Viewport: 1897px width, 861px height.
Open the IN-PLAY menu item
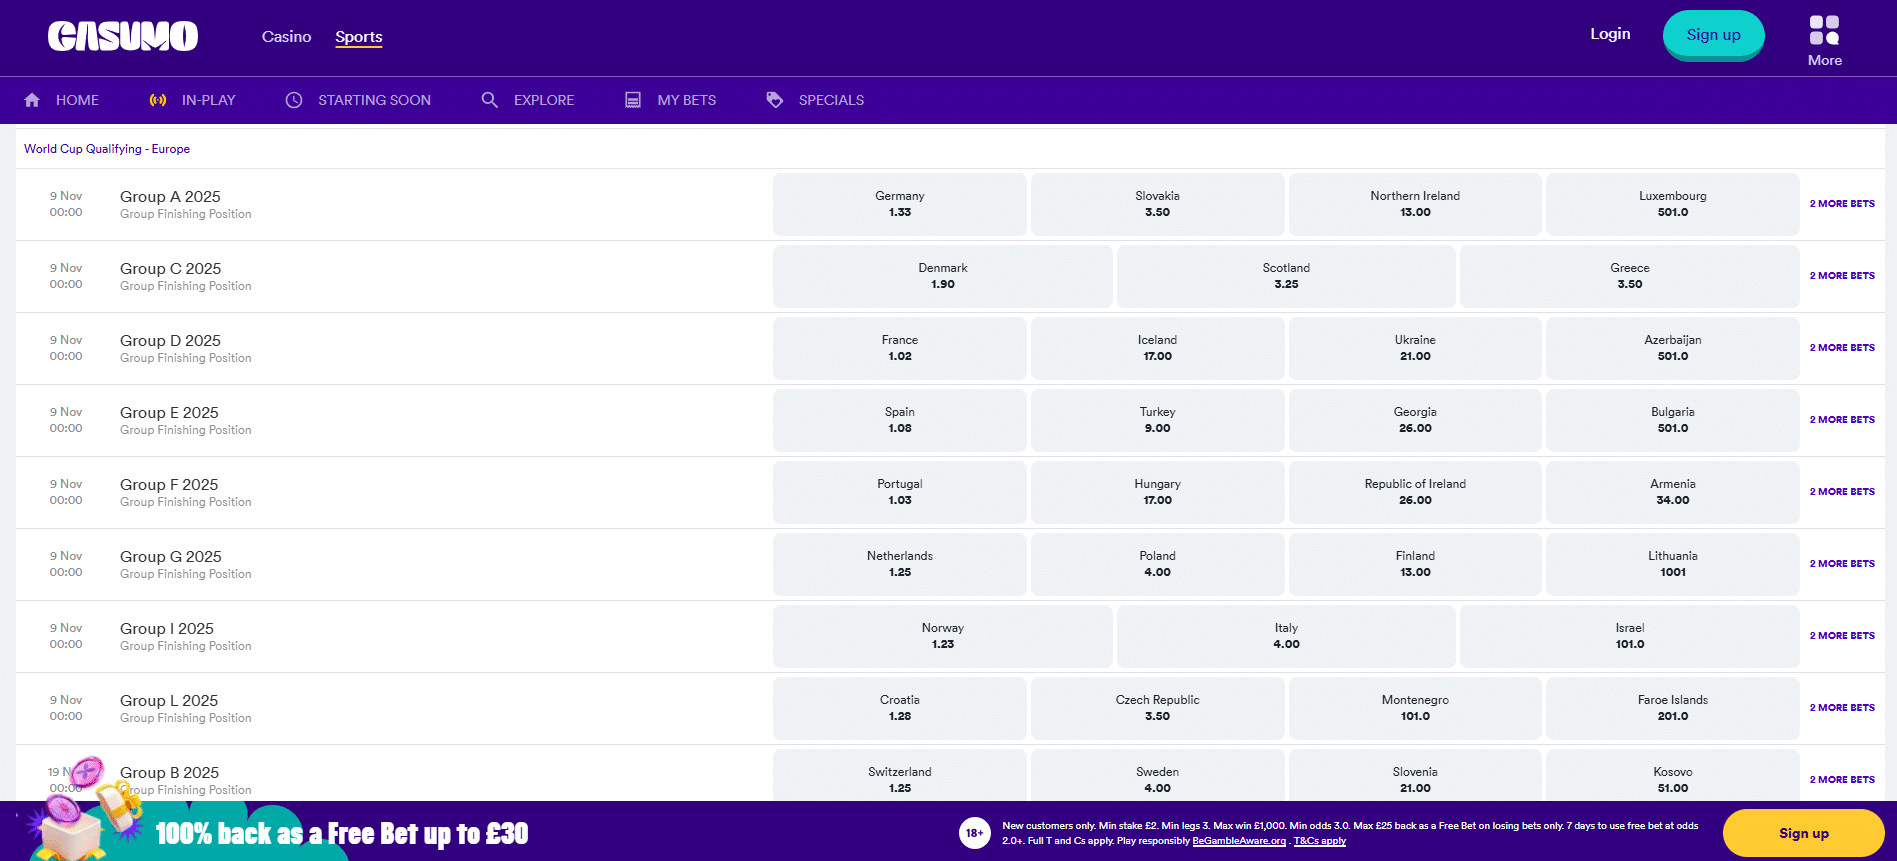click(209, 100)
